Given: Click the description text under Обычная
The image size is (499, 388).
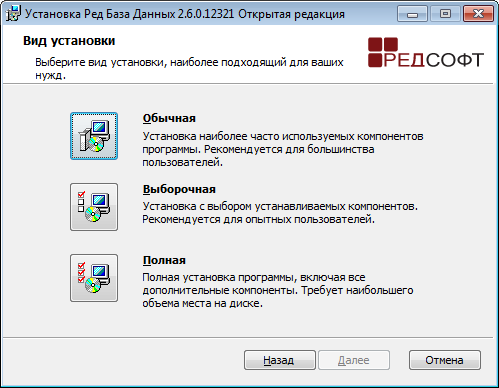Looking at the screenshot, I should [x=283, y=149].
